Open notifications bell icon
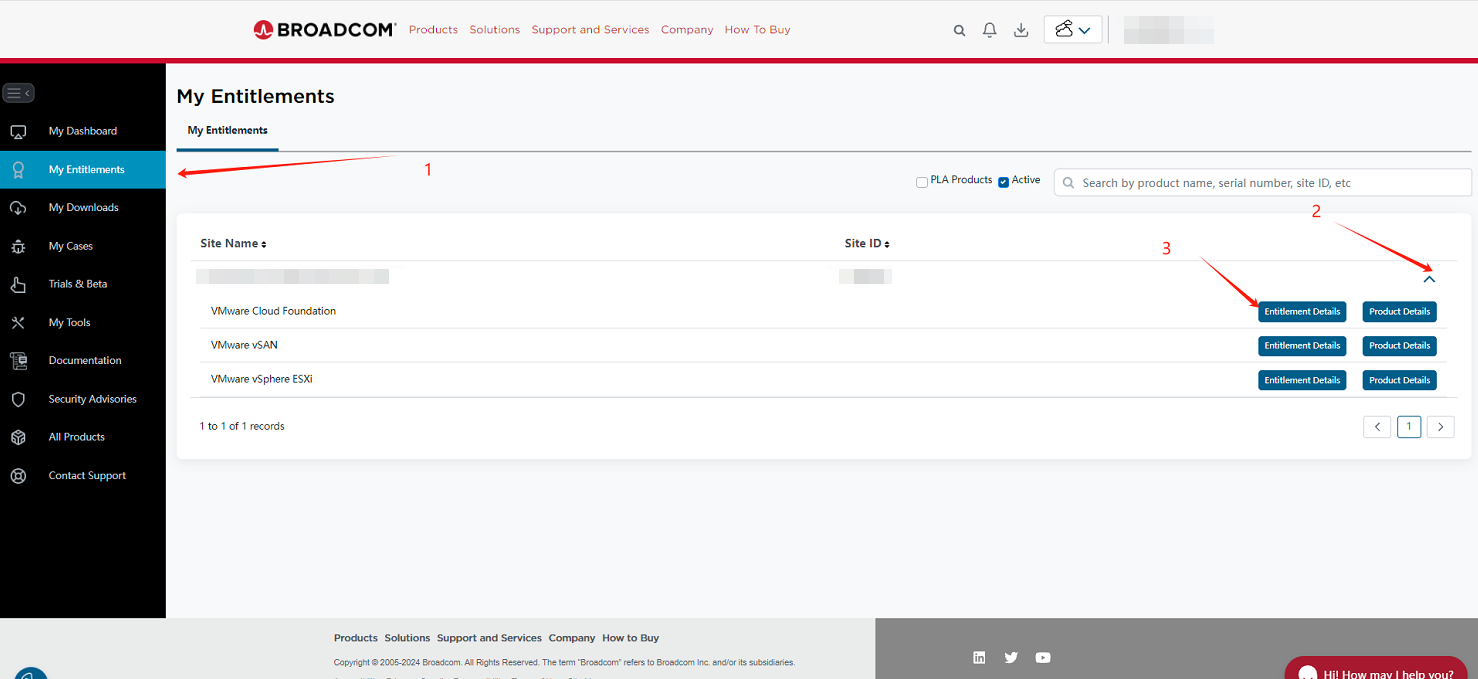The width and height of the screenshot is (1478, 679). [990, 30]
